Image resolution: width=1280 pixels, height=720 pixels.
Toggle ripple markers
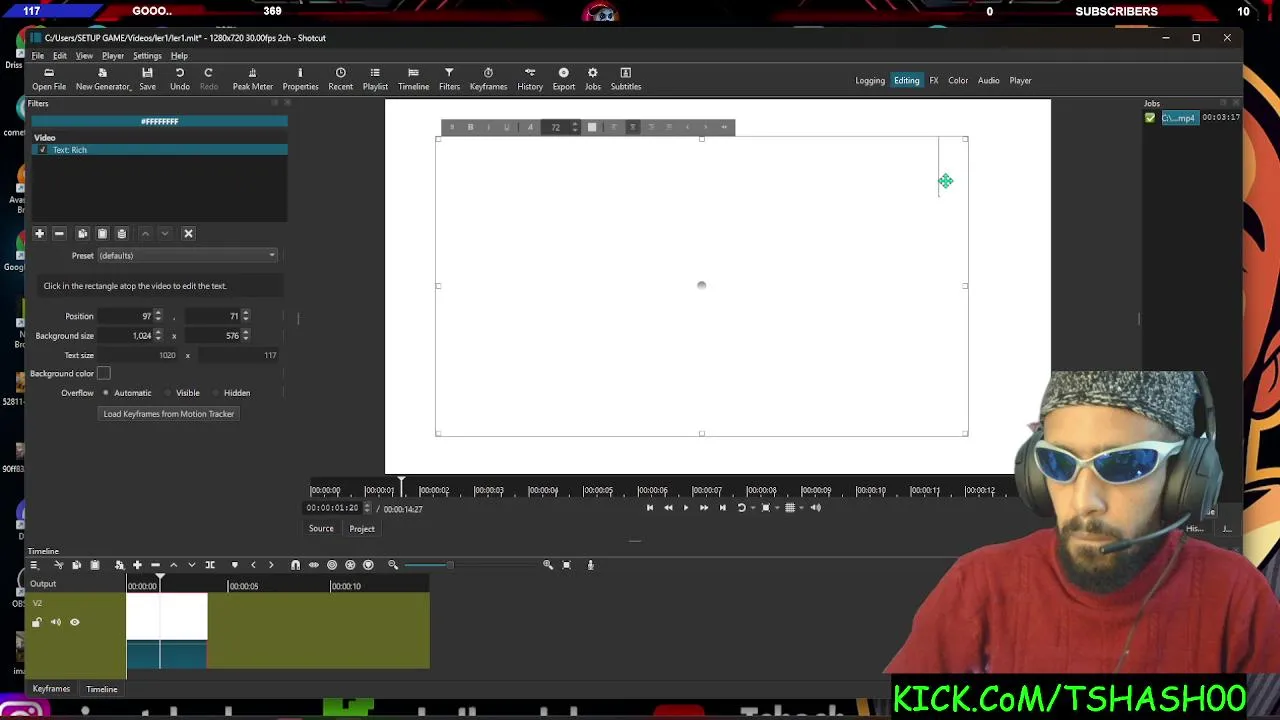coord(368,565)
